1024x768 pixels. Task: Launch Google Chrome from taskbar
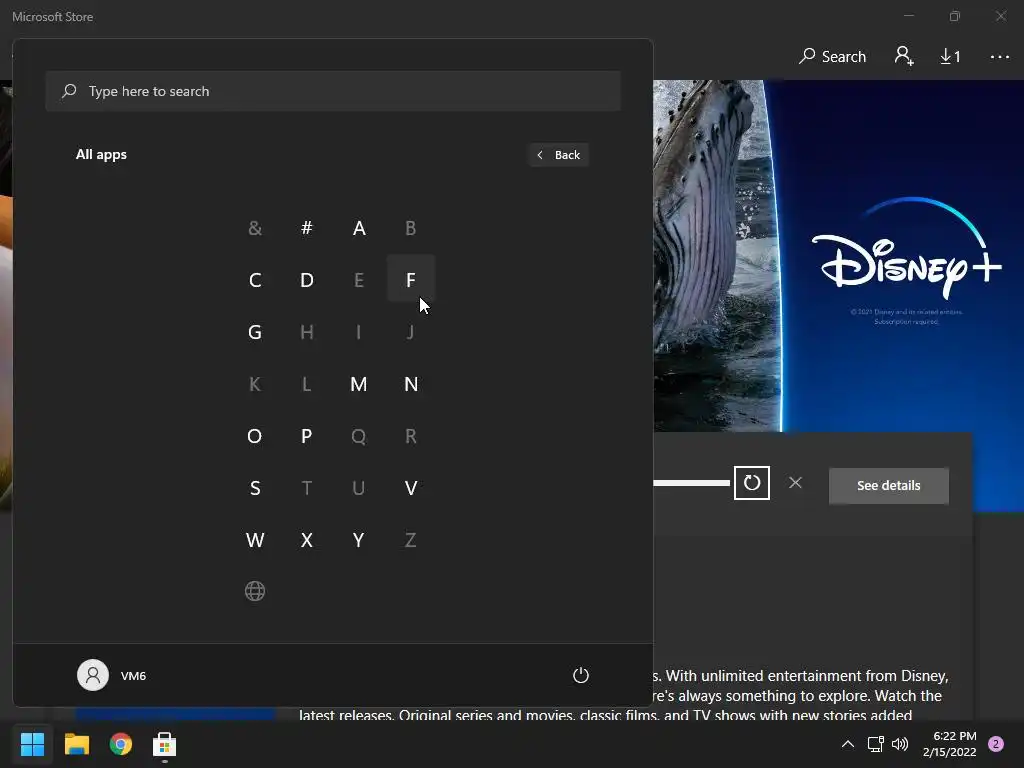(x=121, y=744)
